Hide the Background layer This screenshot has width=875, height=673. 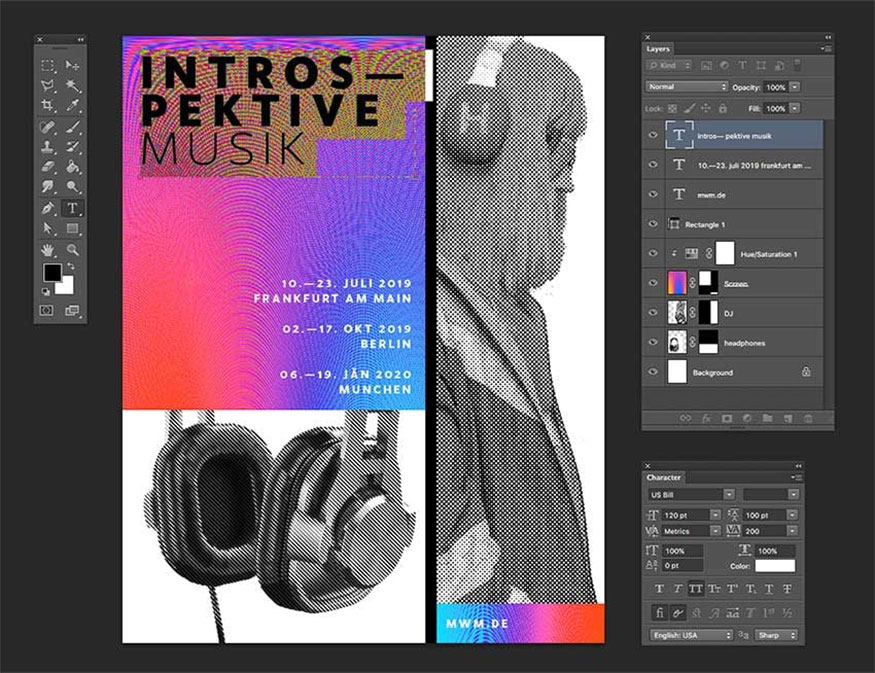click(653, 372)
